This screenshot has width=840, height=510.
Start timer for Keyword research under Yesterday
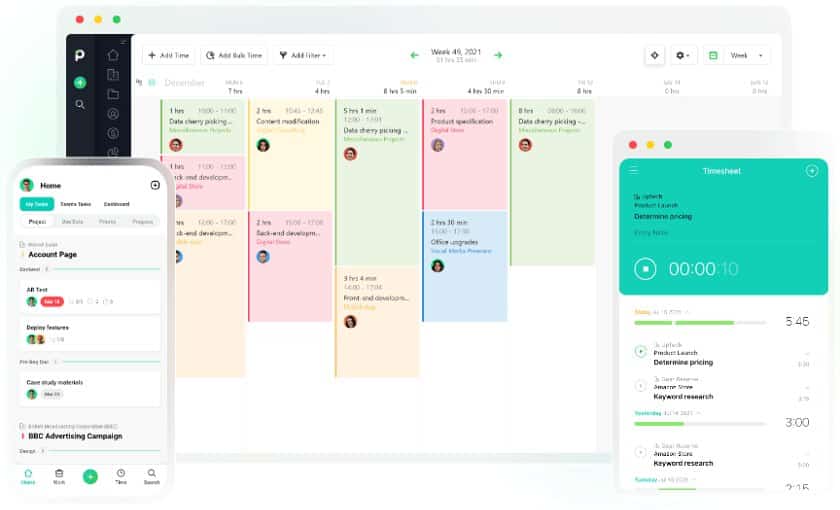pos(640,452)
